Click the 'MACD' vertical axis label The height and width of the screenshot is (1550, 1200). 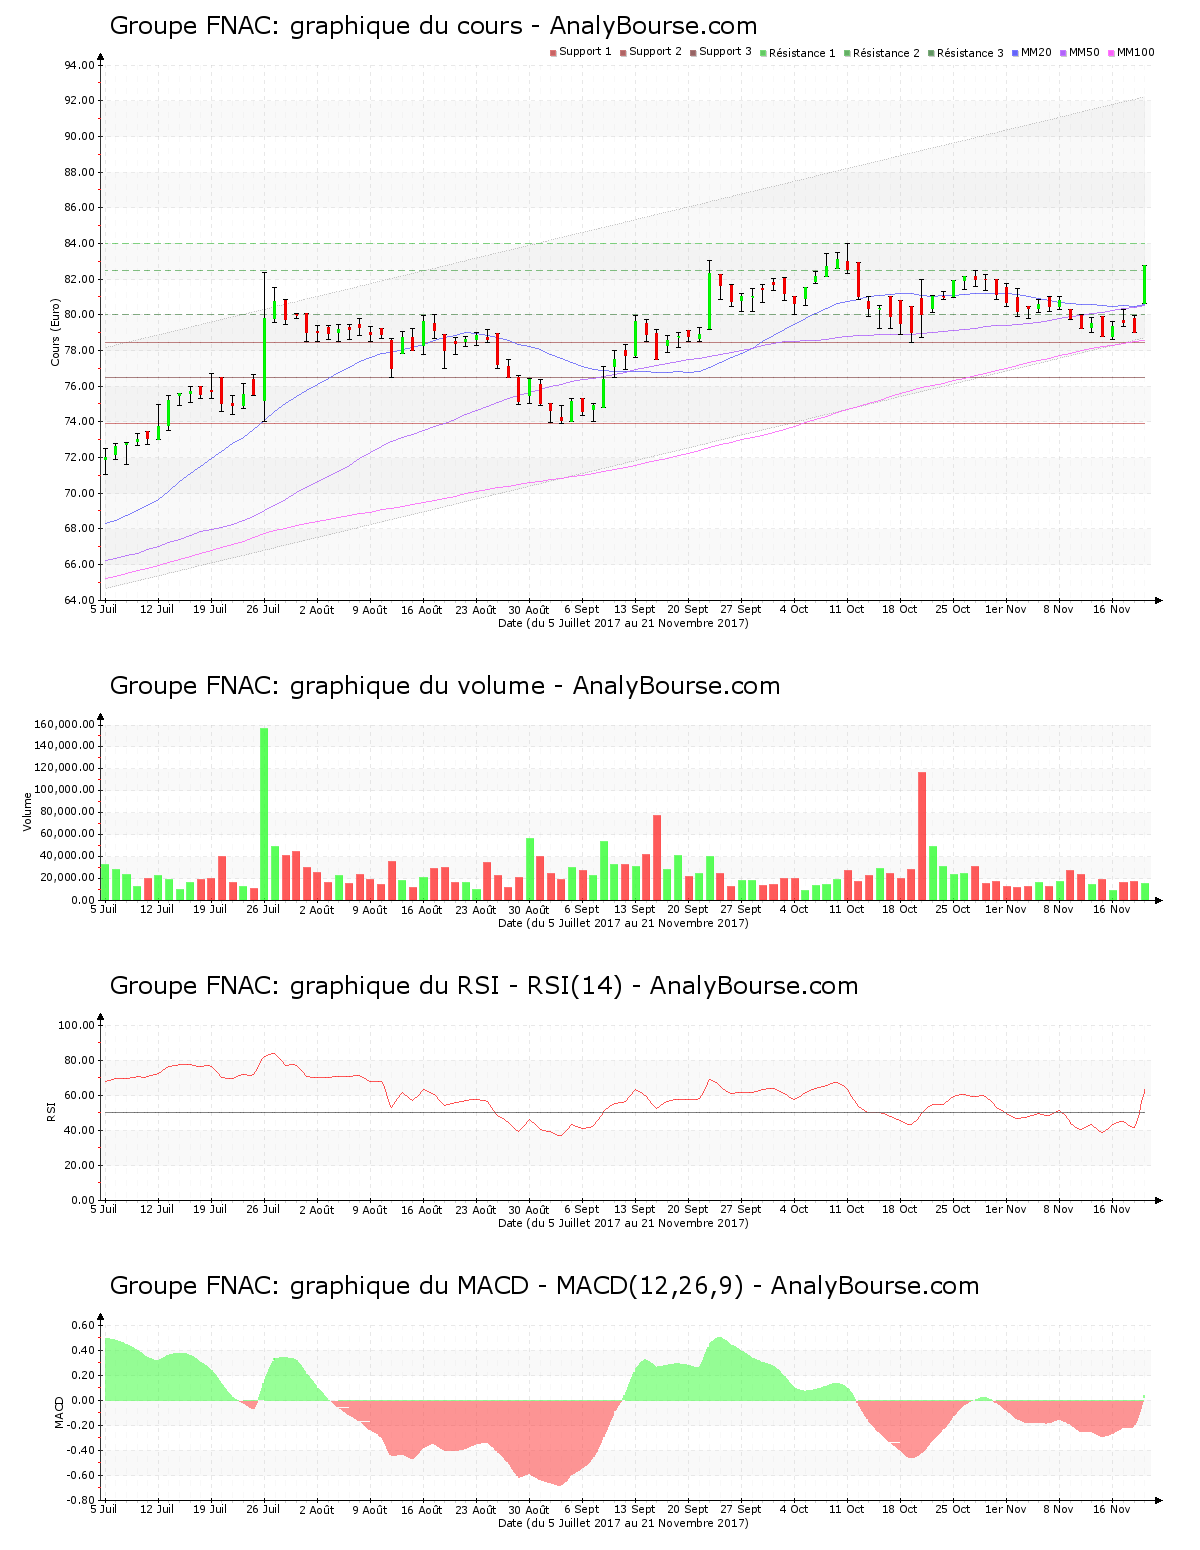coord(59,1412)
